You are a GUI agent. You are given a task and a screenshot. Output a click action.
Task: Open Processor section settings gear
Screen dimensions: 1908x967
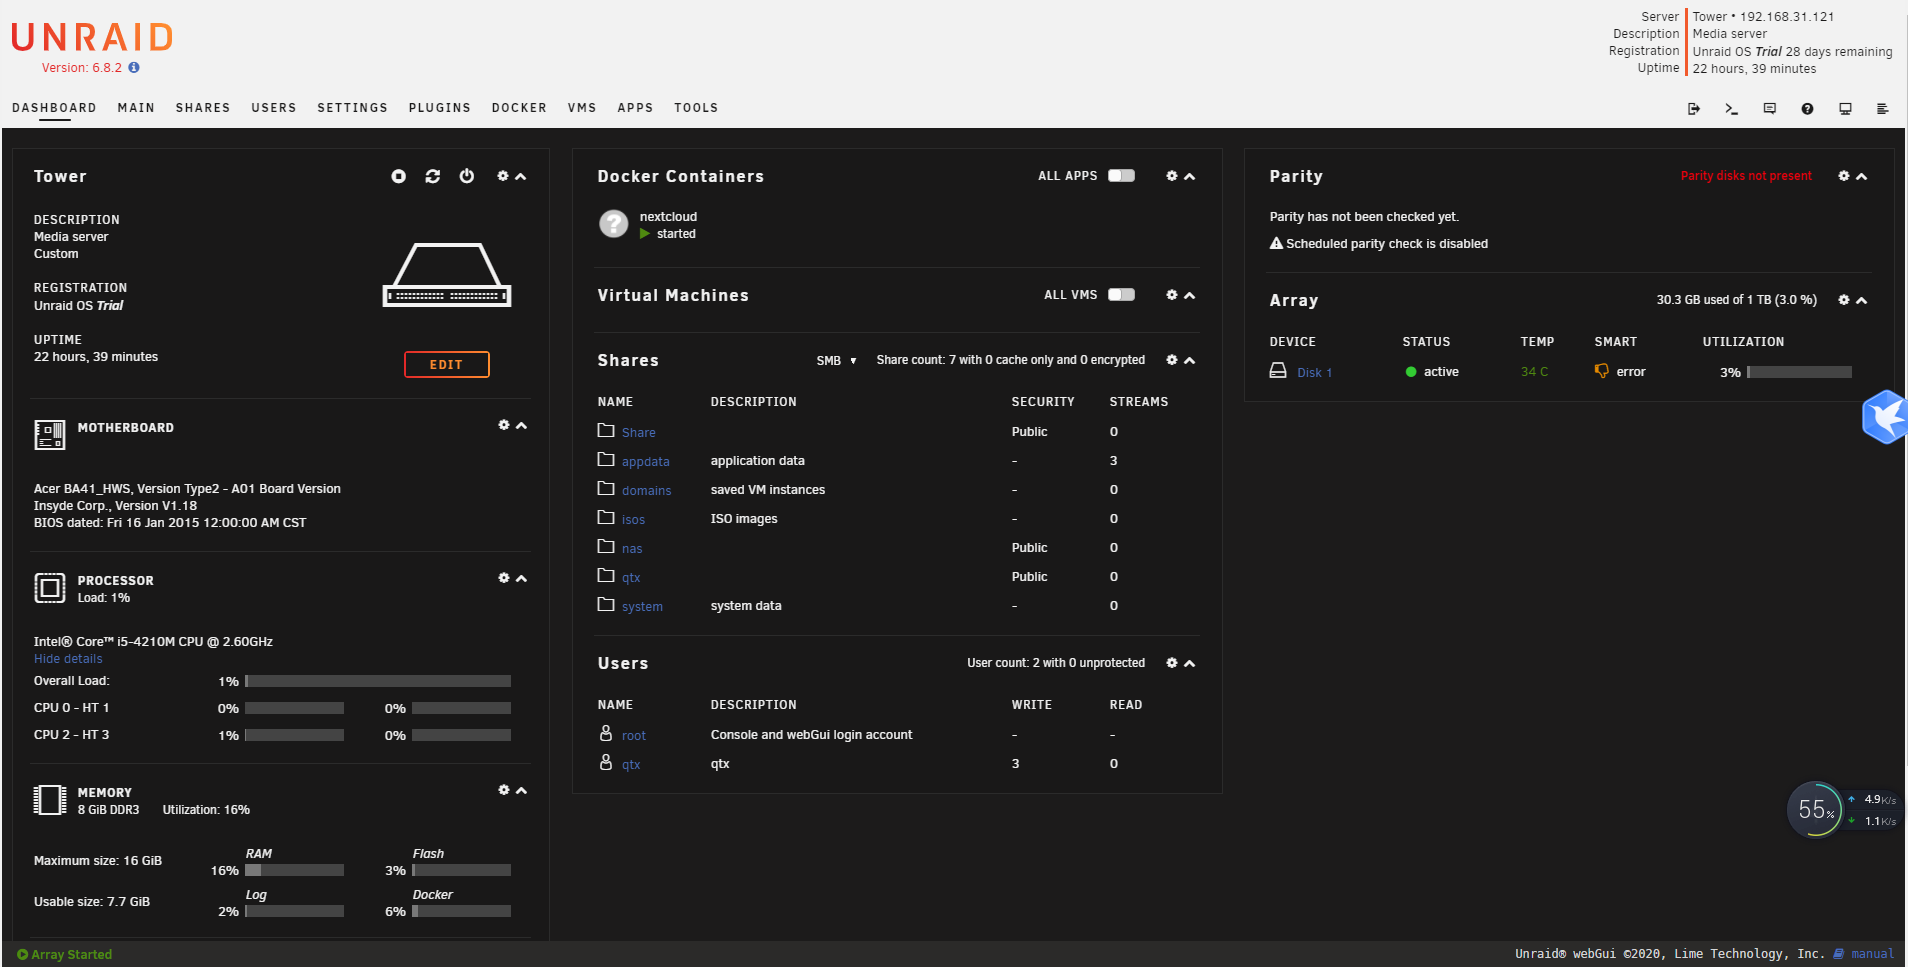[504, 578]
